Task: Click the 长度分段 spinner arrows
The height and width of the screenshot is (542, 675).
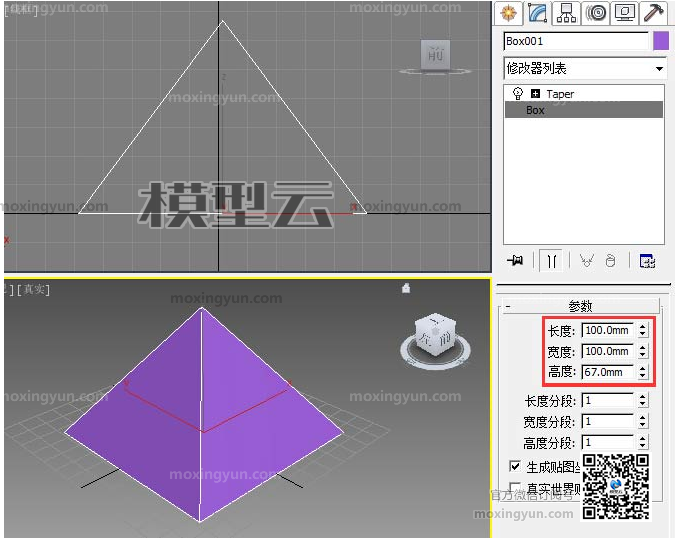Action: [x=643, y=401]
